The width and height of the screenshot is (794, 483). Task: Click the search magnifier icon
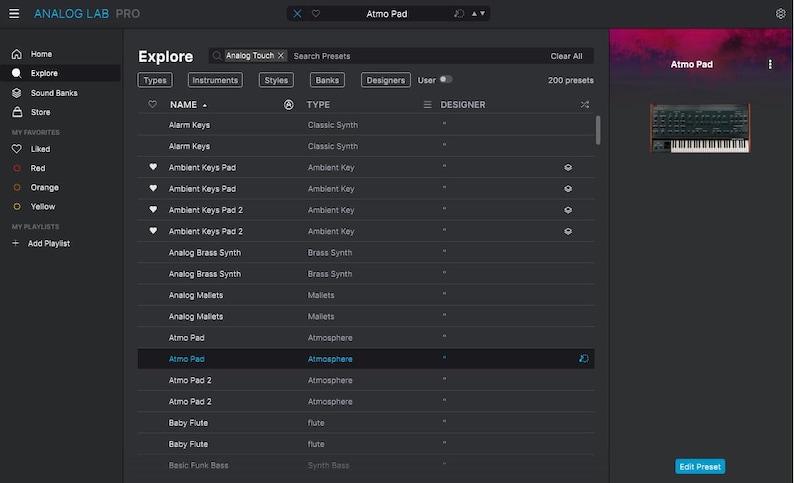(x=217, y=56)
